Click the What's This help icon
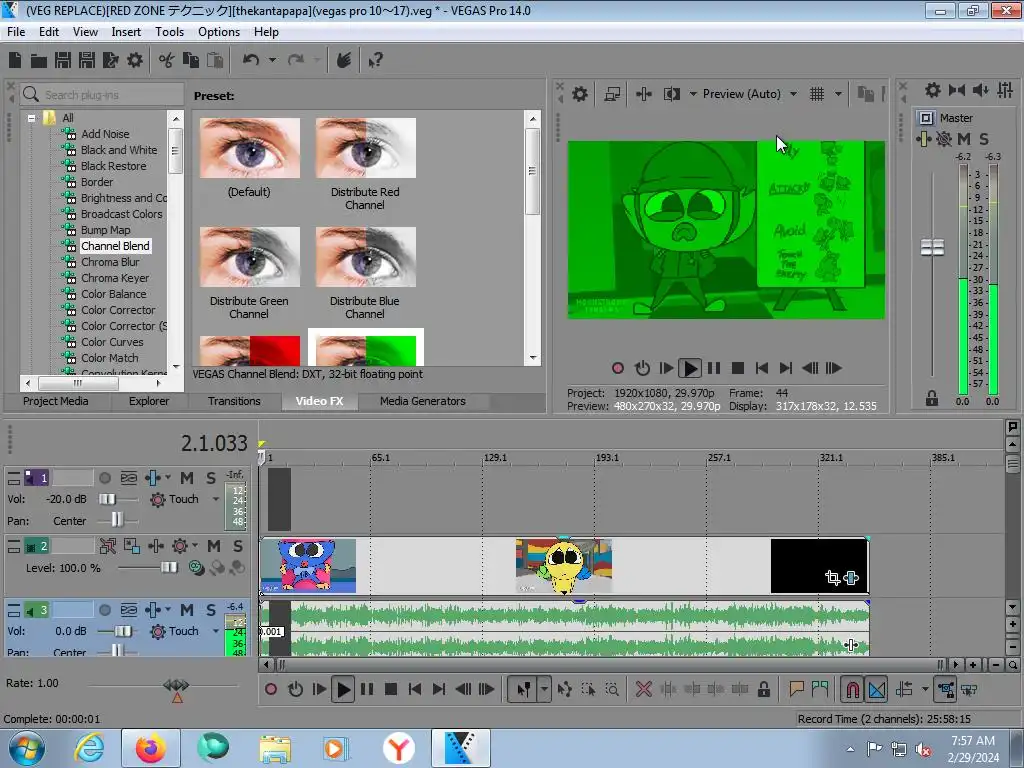The image size is (1024, 768). click(x=376, y=61)
